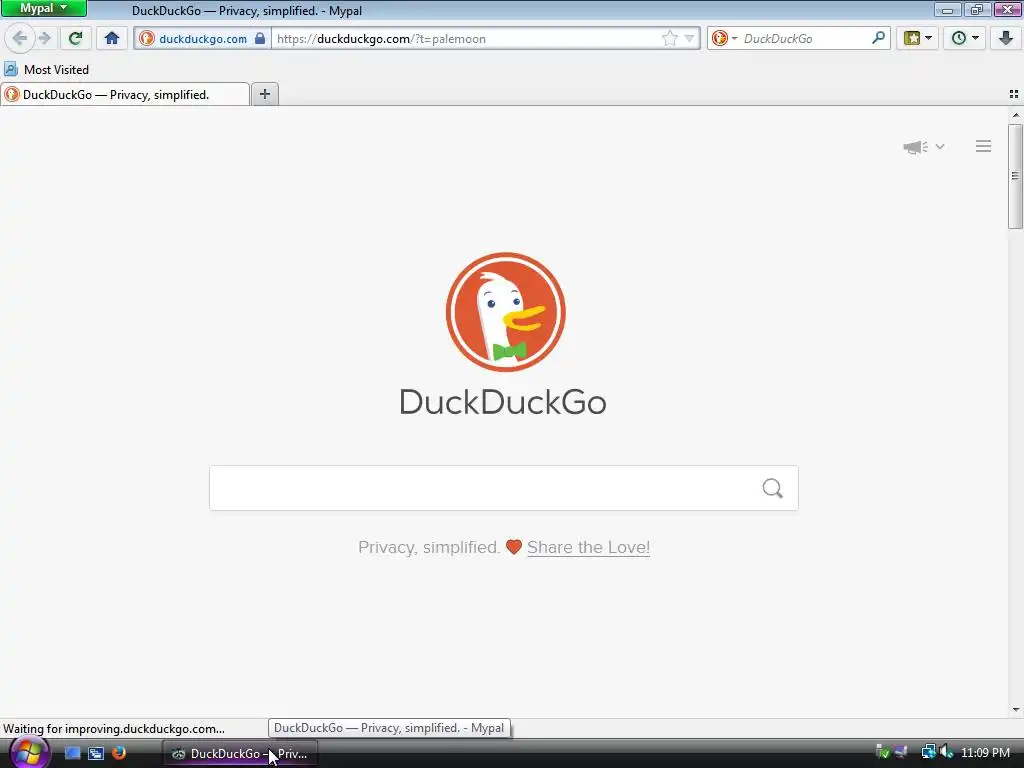This screenshot has height=768, width=1024.
Task: Open the Mypal application menu
Action: 44,8
